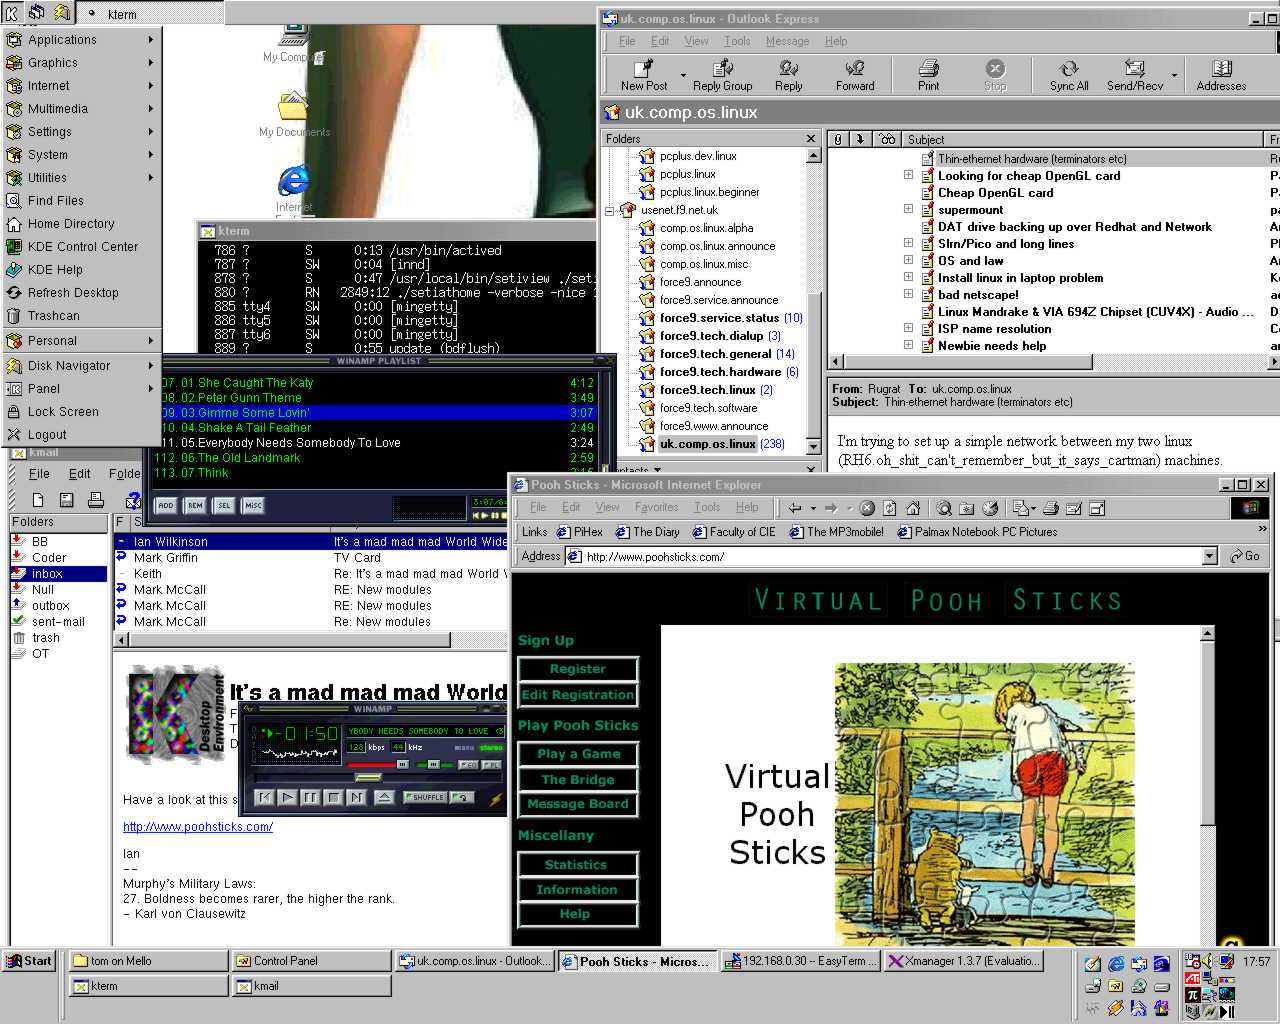Open Send/Recv dropdown arrow

point(1174,75)
